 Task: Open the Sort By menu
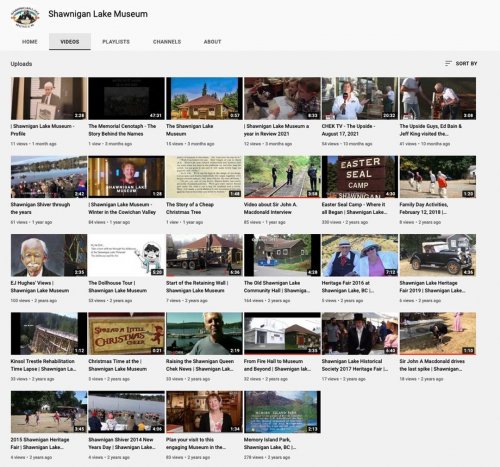pos(461,63)
